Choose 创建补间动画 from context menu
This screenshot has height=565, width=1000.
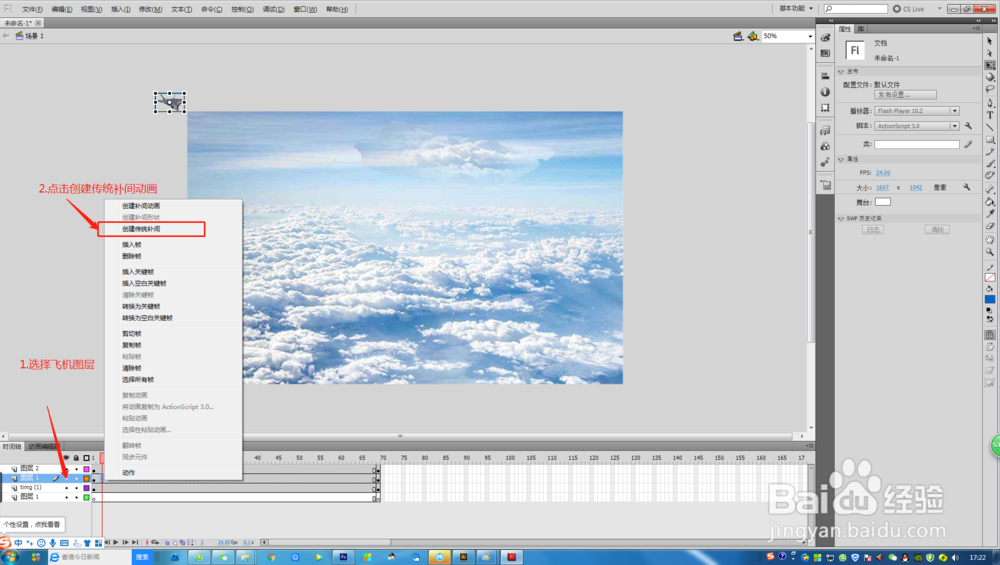pos(141,206)
